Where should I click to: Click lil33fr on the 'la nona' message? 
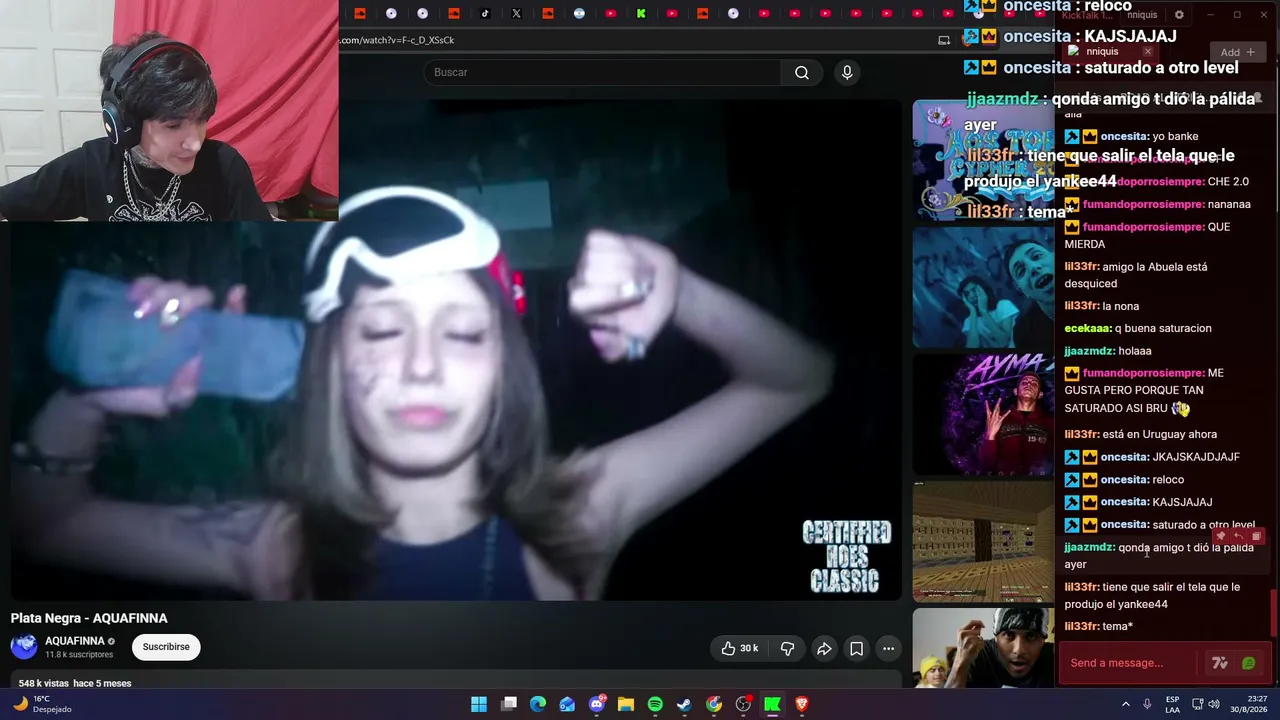tap(1081, 306)
